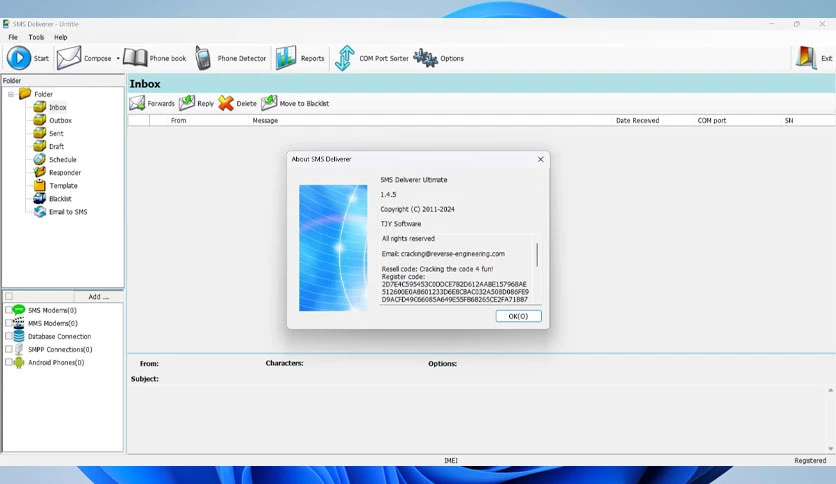Viewport: 836px width, 484px height.
Task: Check the MMS Modems(0) checkbox
Action: 9,323
